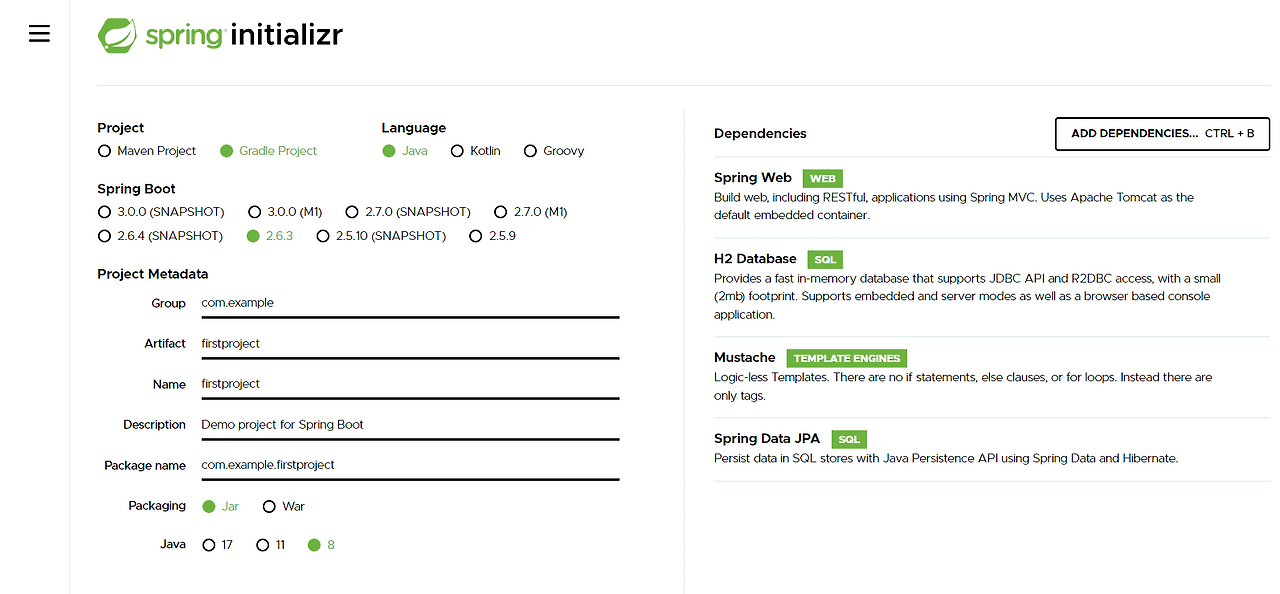This screenshot has width=1280, height=594.
Task: Click the SQL badge beside H2 Database
Action: (x=824, y=259)
